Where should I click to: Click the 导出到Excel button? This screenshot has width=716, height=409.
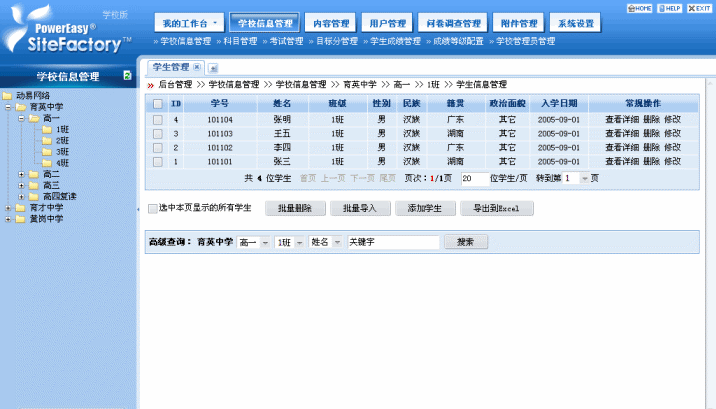(497, 209)
